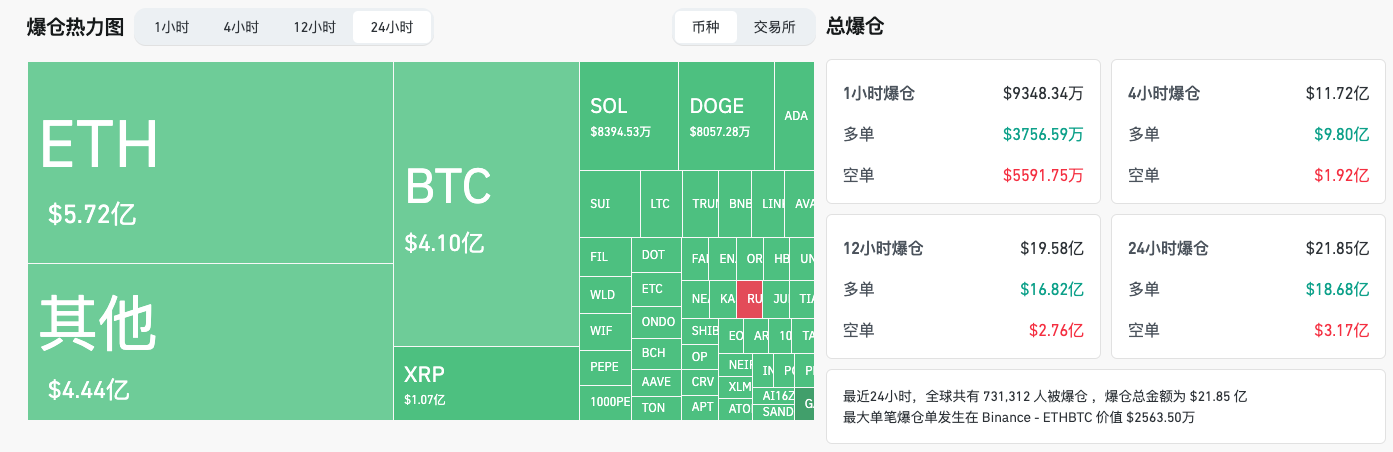The height and width of the screenshot is (452, 1393).
Task: Open the BTC liquidation block
Action: coord(486,205)
